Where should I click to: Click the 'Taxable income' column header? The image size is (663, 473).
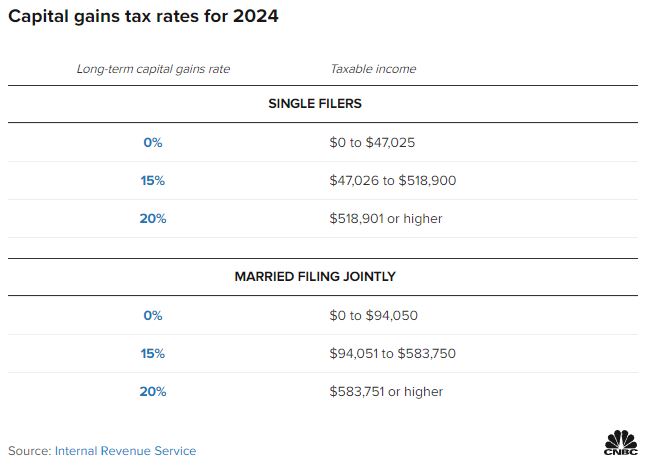pos(373,69)
